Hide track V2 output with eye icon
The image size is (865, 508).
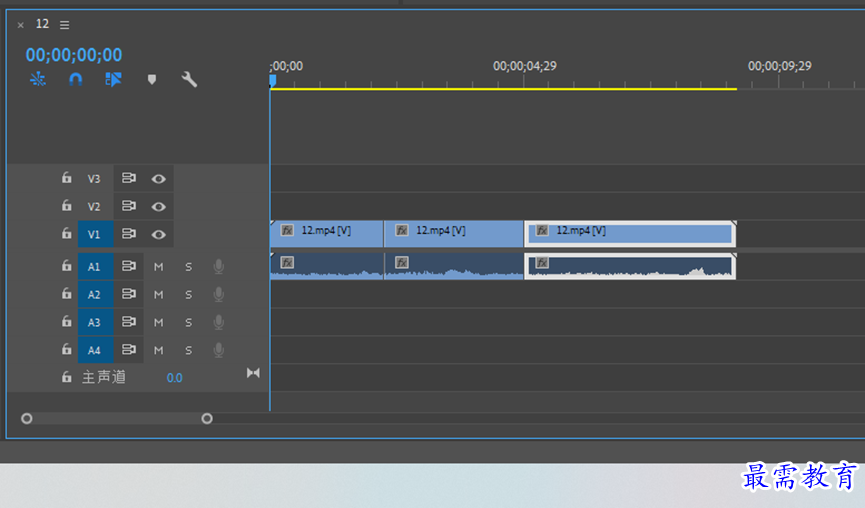tap(158, 206)
